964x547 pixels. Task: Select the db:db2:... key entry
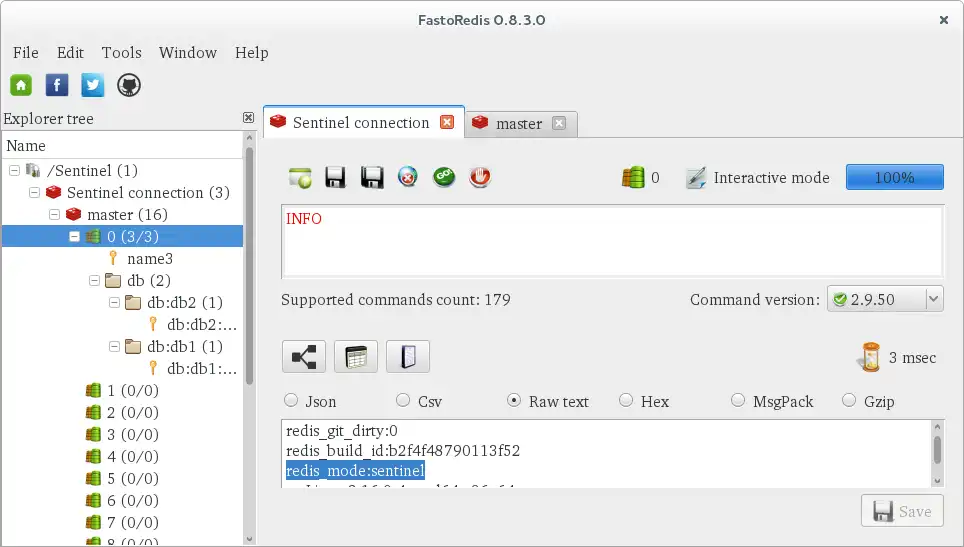point(202,325)
